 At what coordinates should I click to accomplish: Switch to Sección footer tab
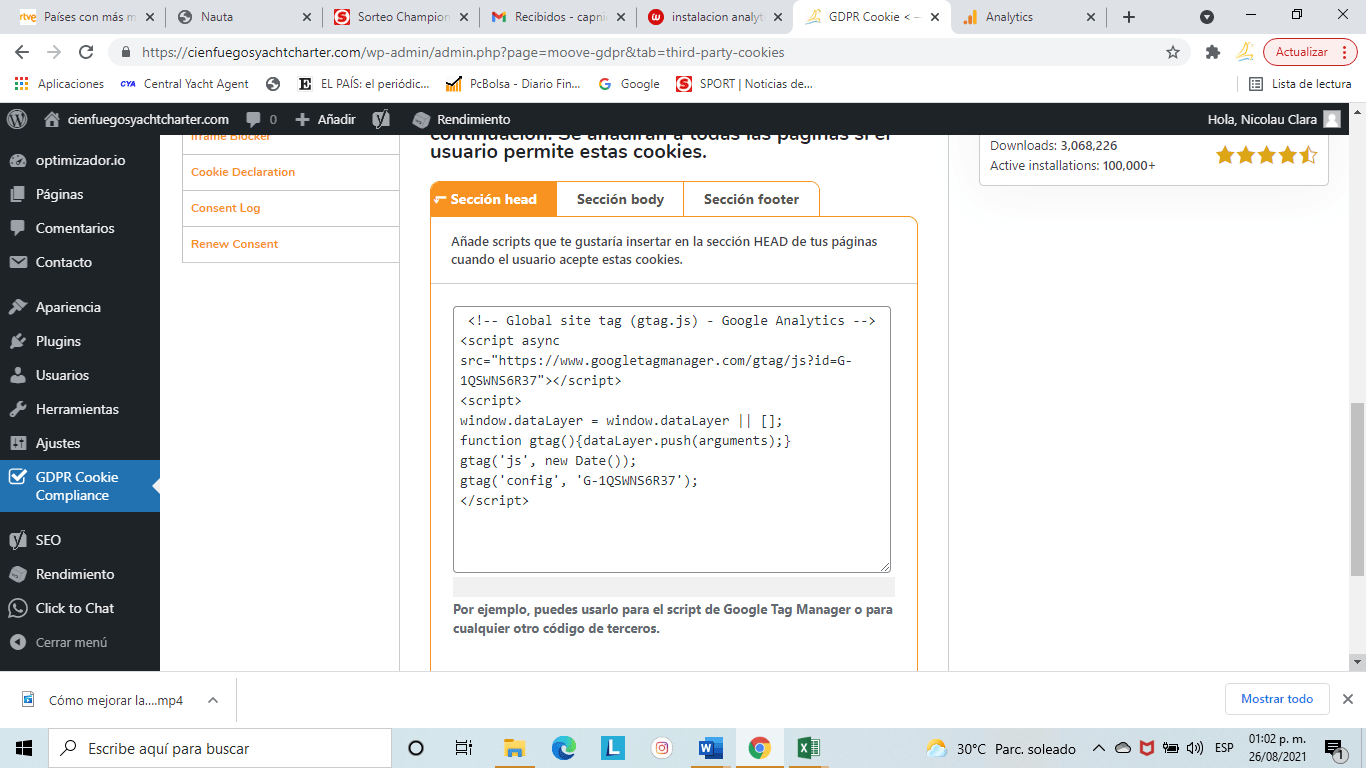[x=751, y=199]
